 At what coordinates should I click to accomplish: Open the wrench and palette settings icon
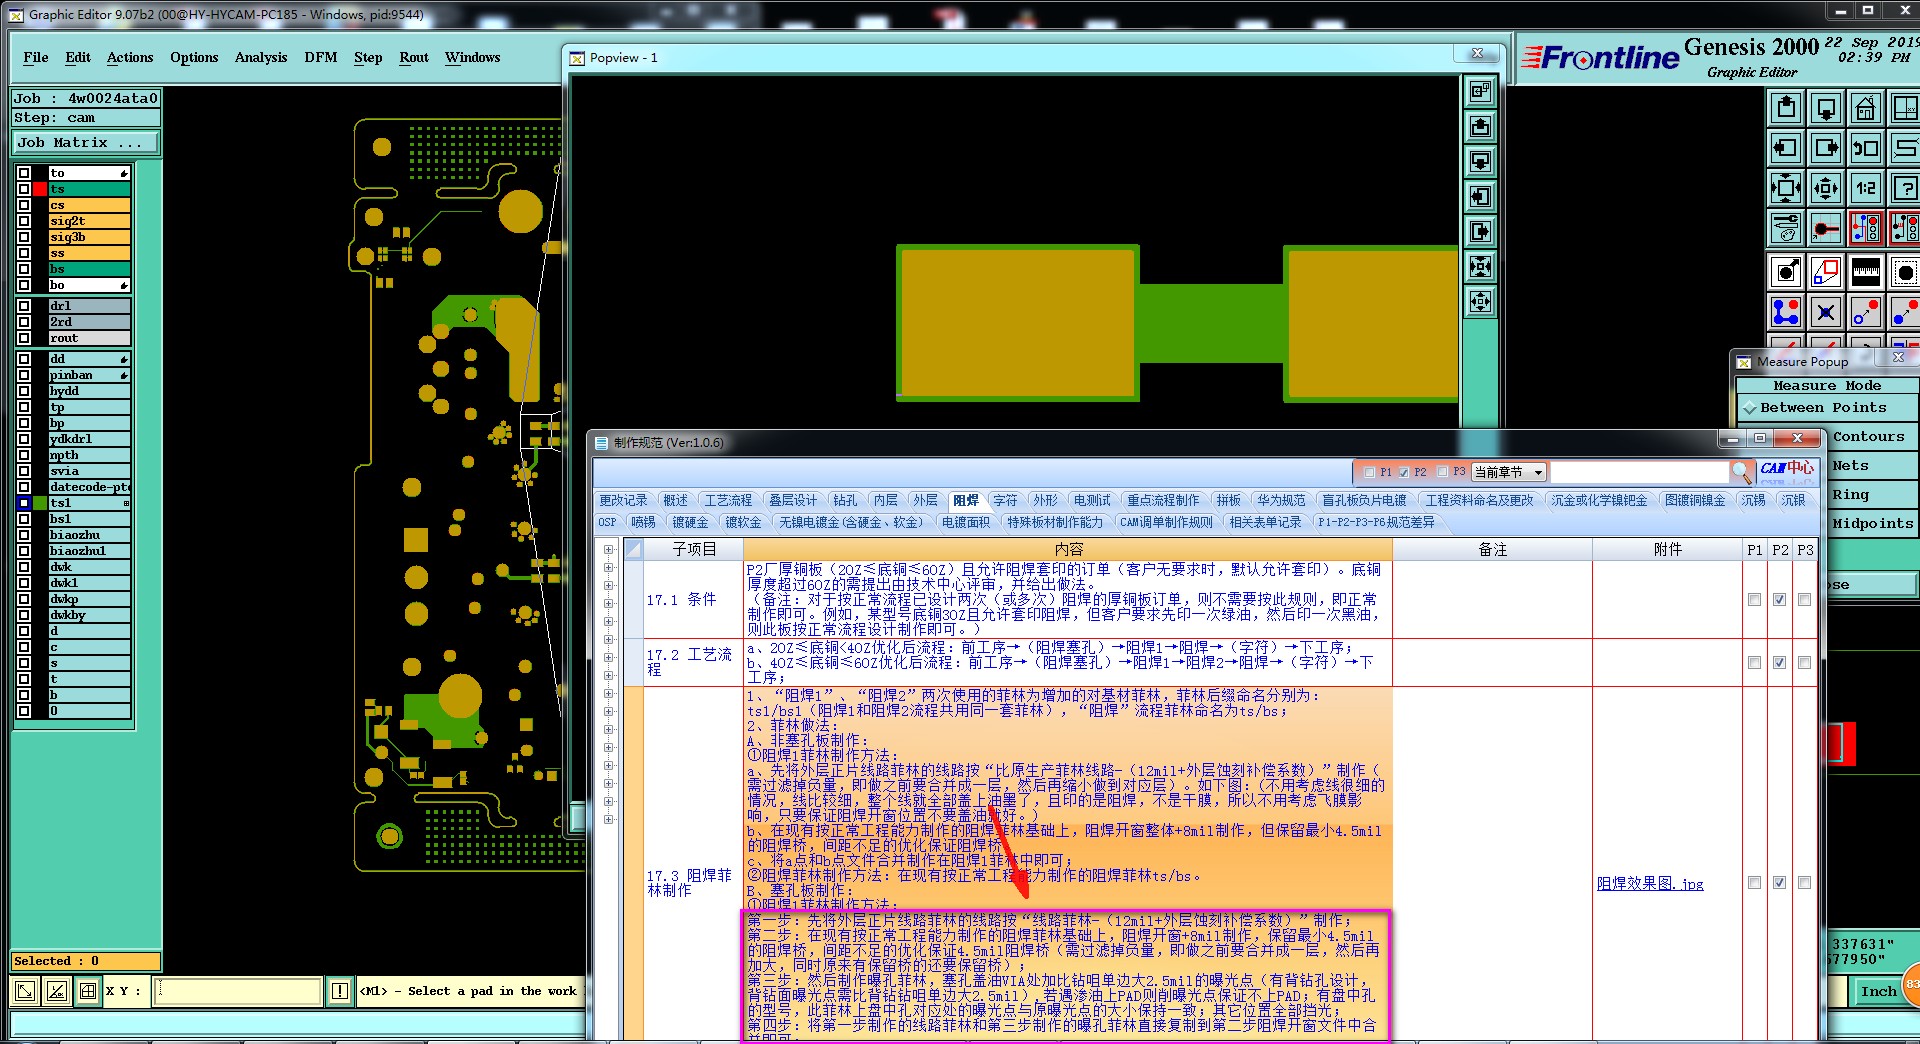pos(1786,228)
